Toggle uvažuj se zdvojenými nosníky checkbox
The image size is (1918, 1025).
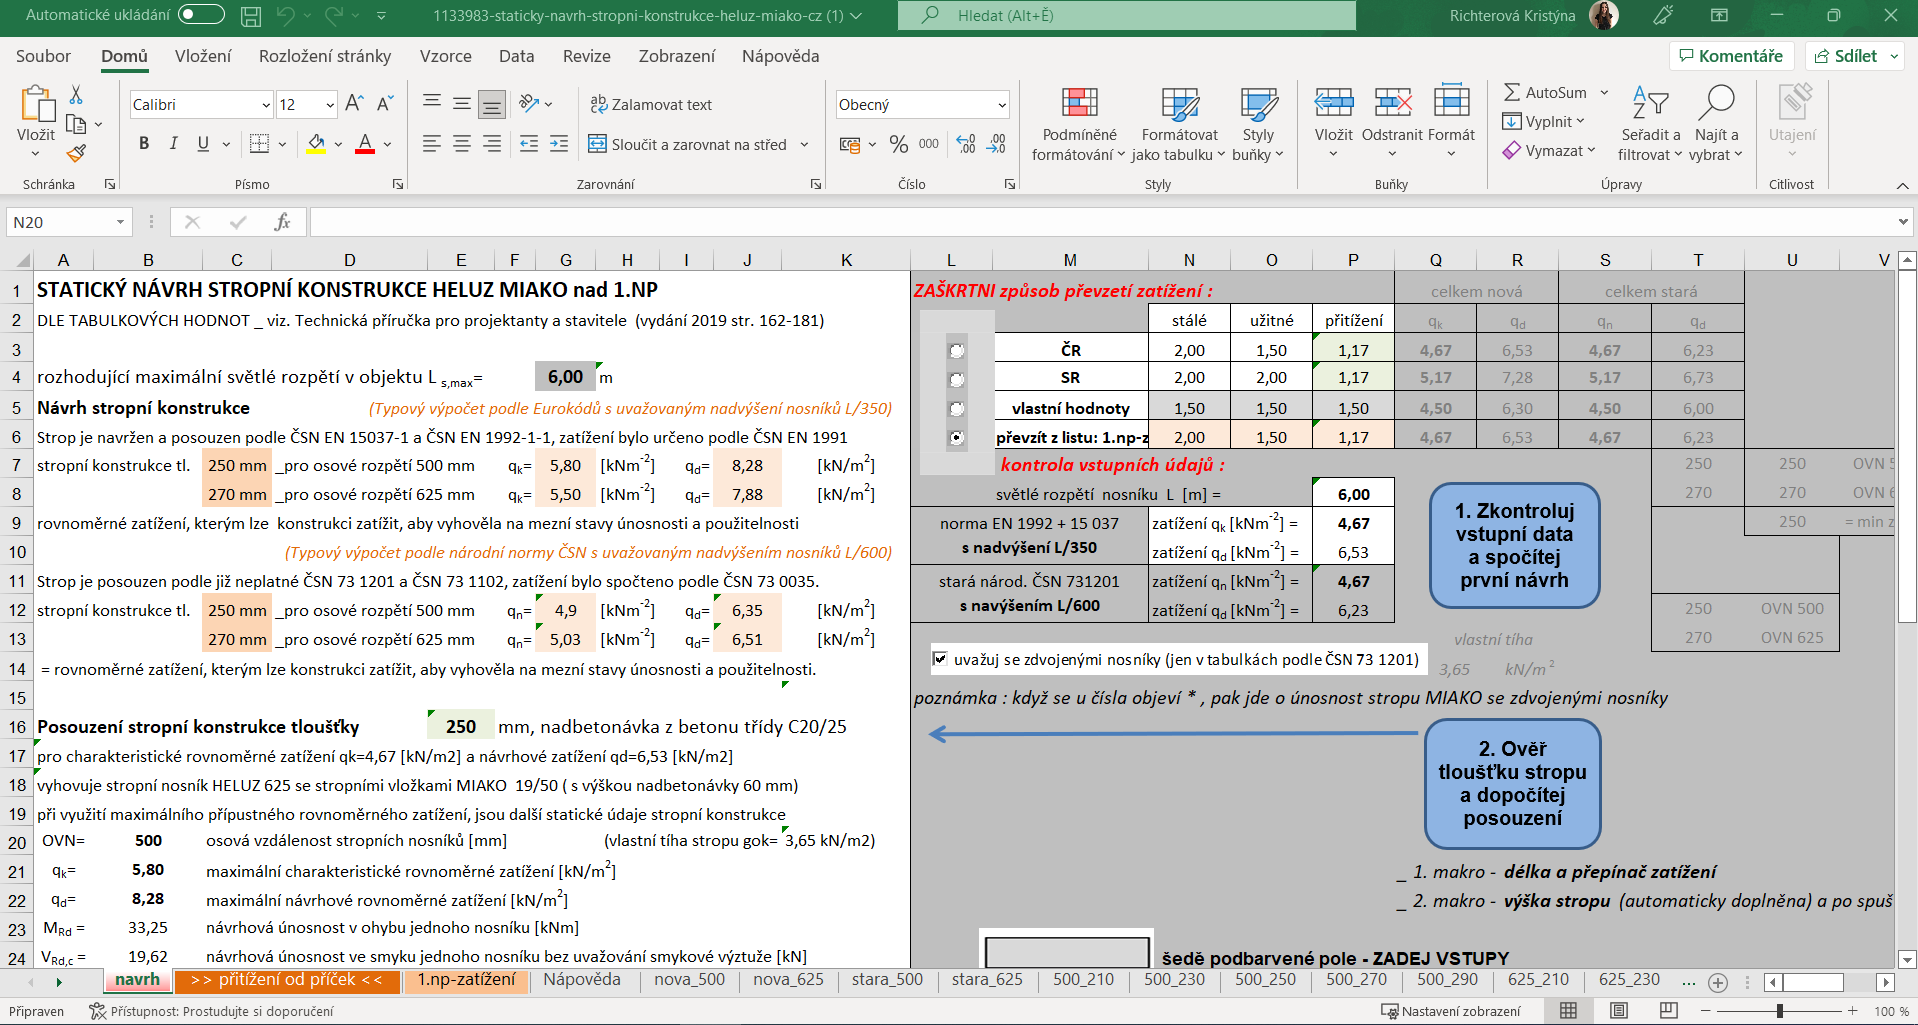(940, 658)
